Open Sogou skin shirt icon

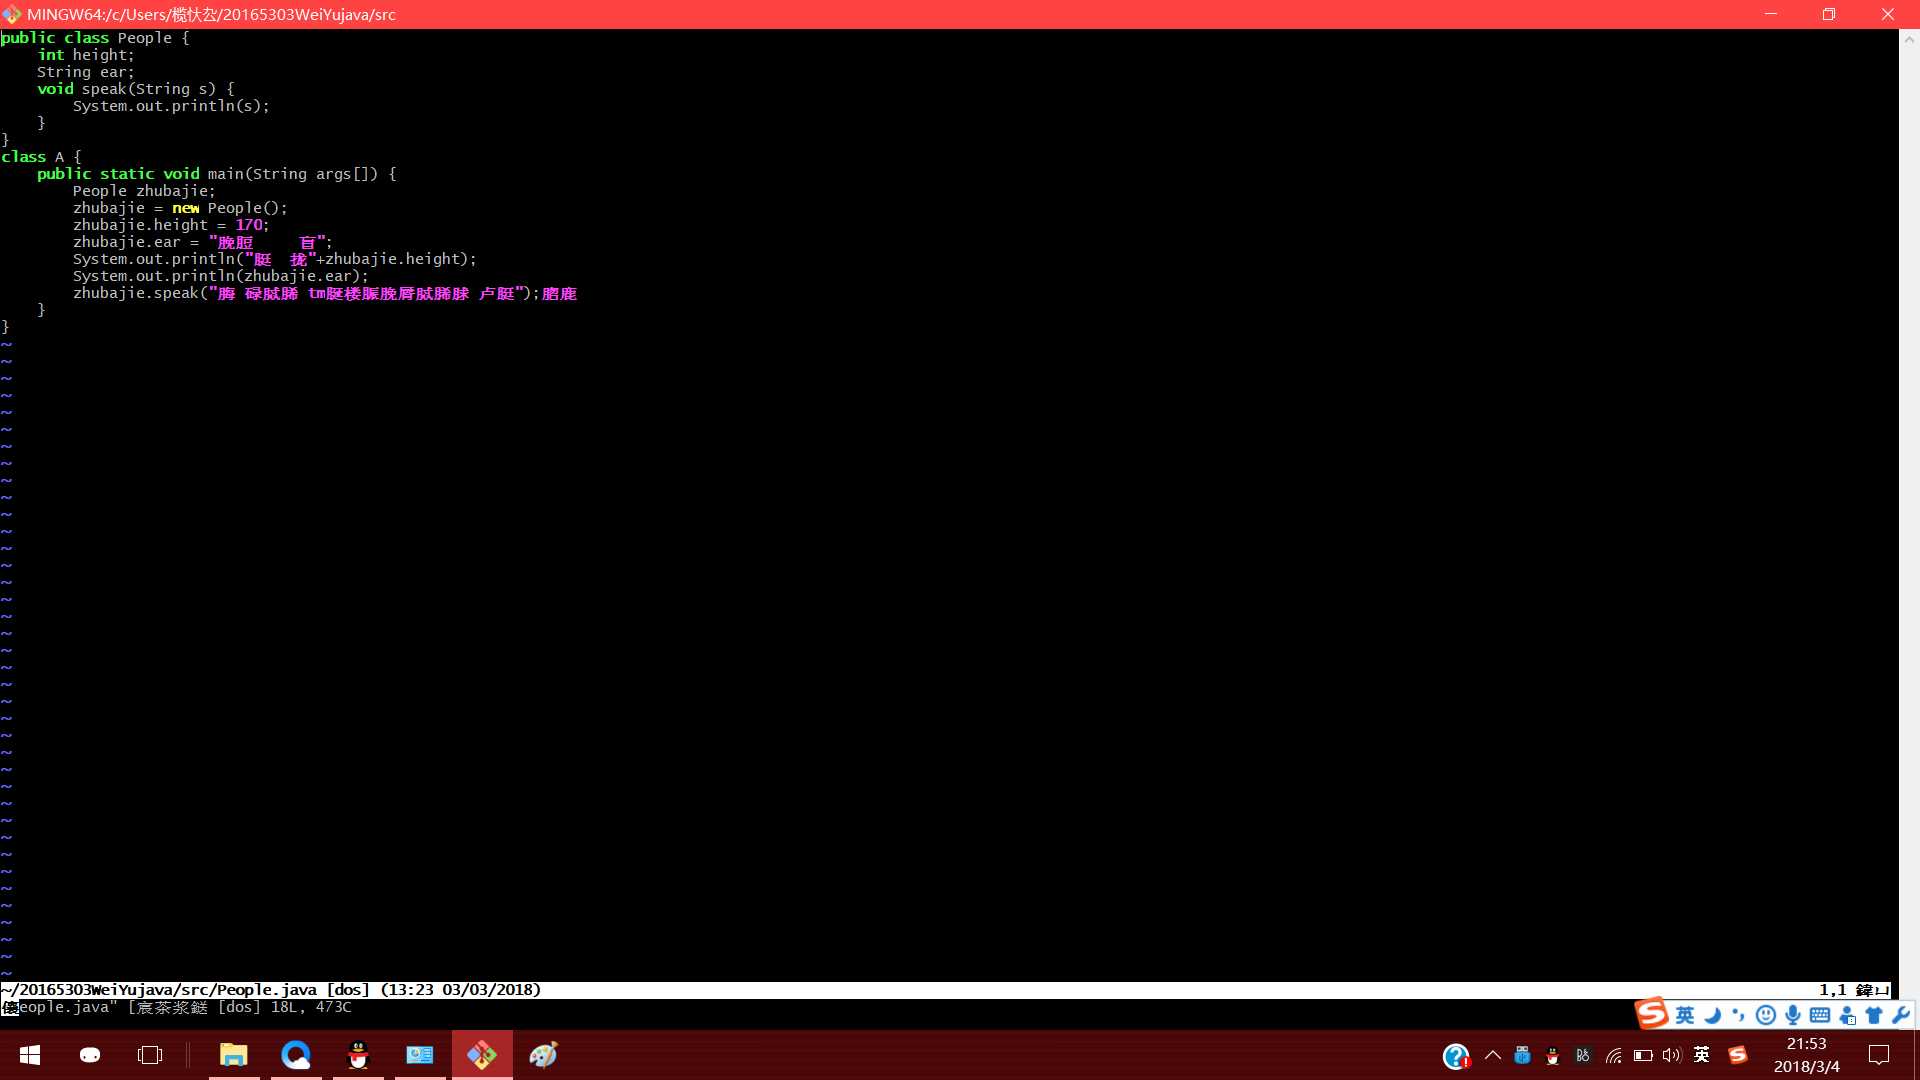coord(1874,1015)
